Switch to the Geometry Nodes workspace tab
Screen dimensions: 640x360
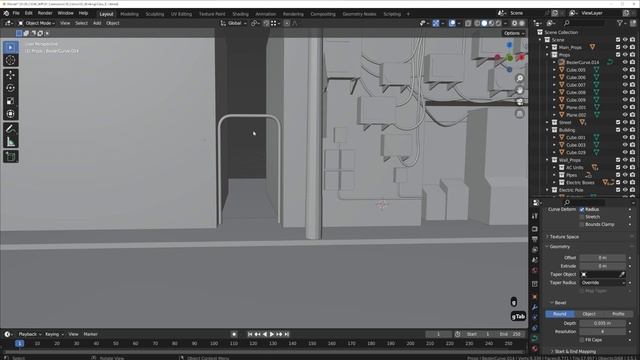(x=359, y=14)
